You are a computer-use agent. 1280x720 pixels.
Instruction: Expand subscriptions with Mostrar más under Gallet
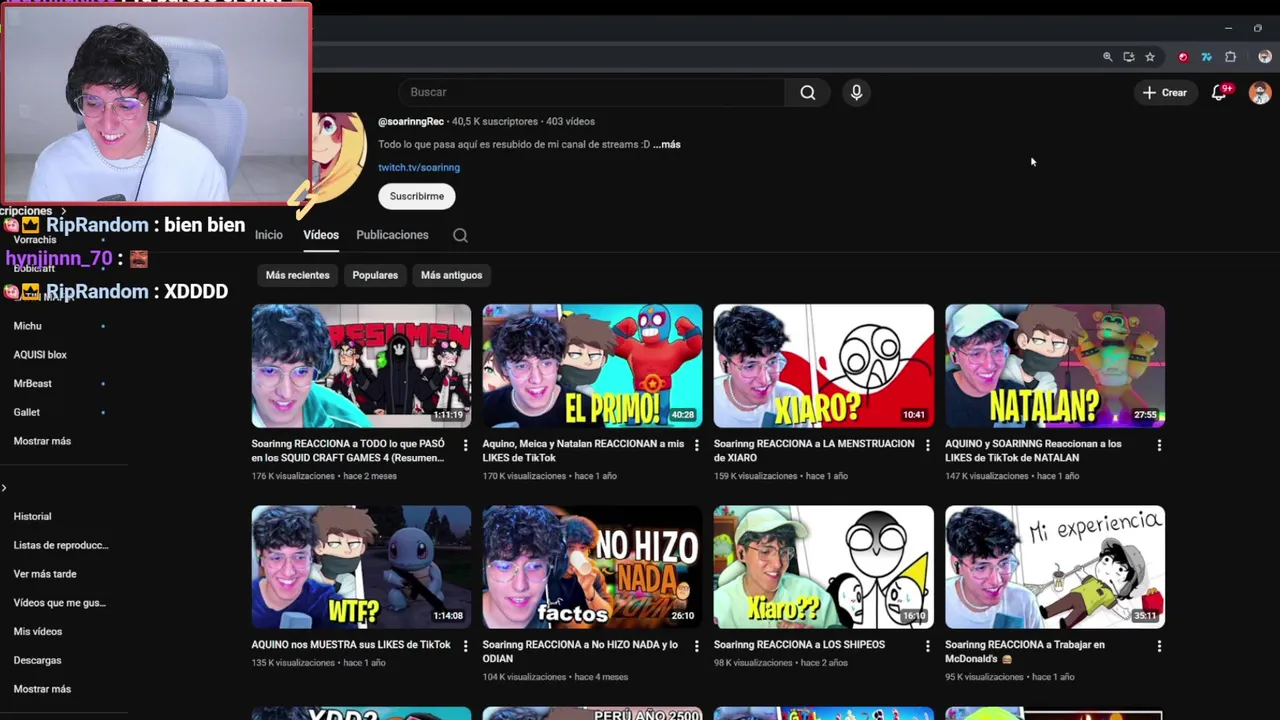click(x=42, y=441)
